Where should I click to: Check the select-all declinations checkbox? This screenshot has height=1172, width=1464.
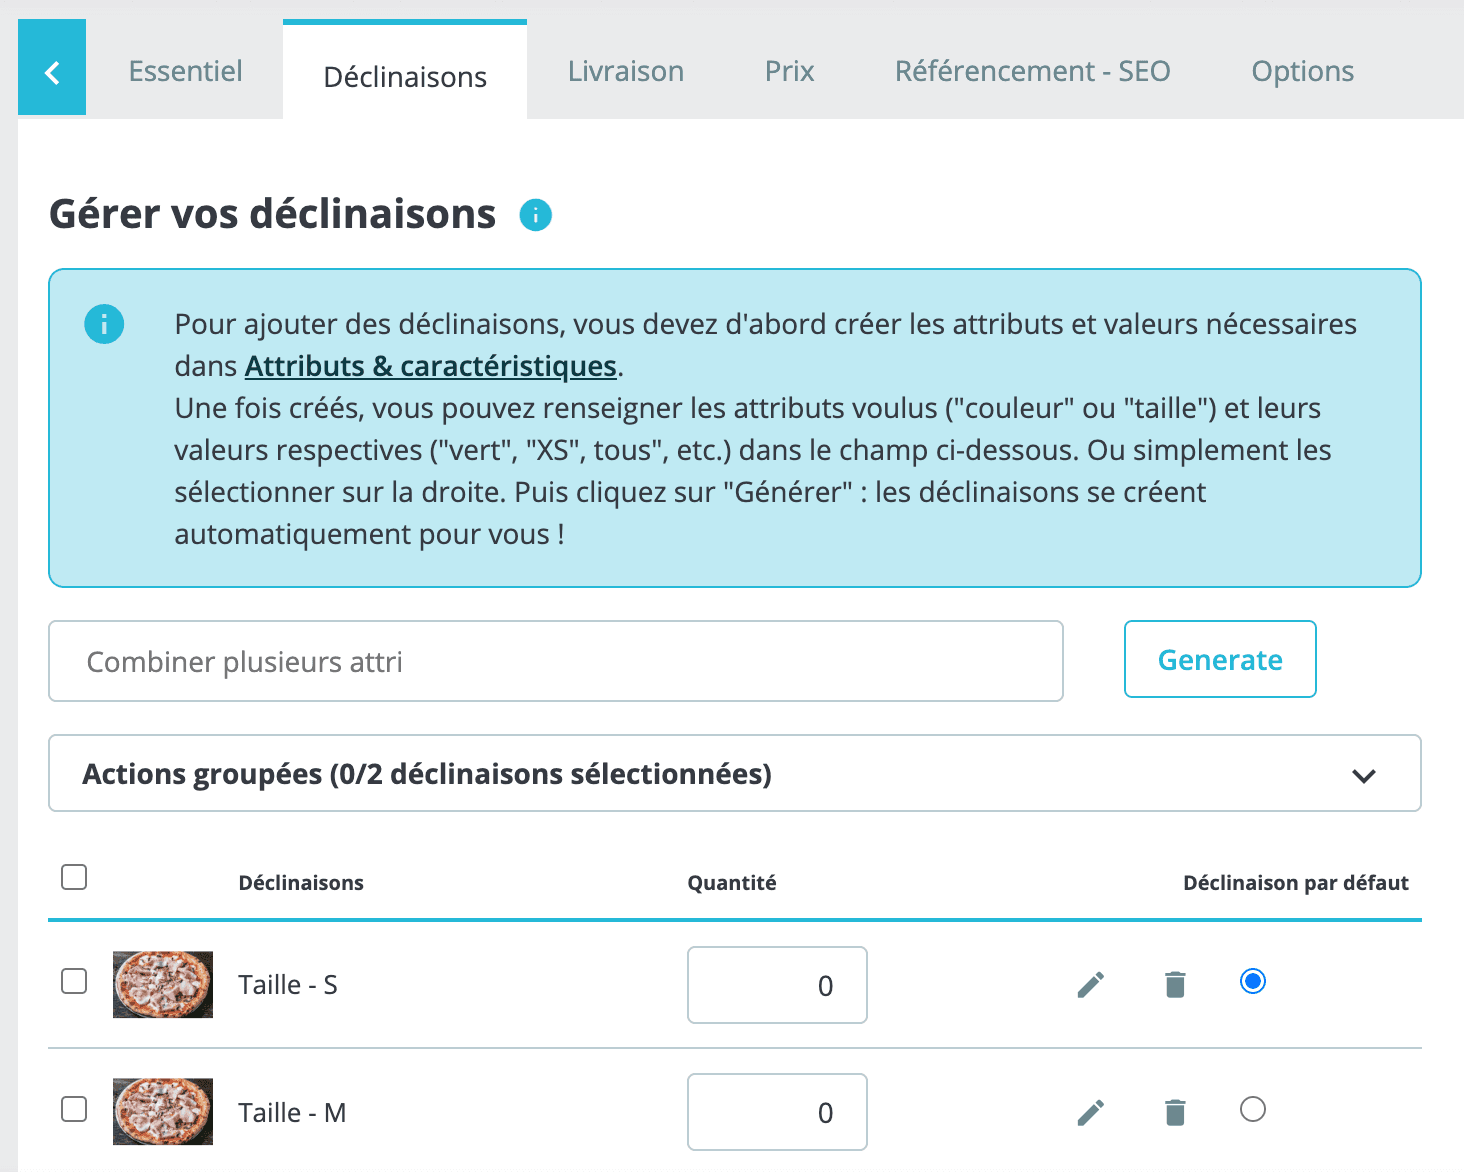74,876
